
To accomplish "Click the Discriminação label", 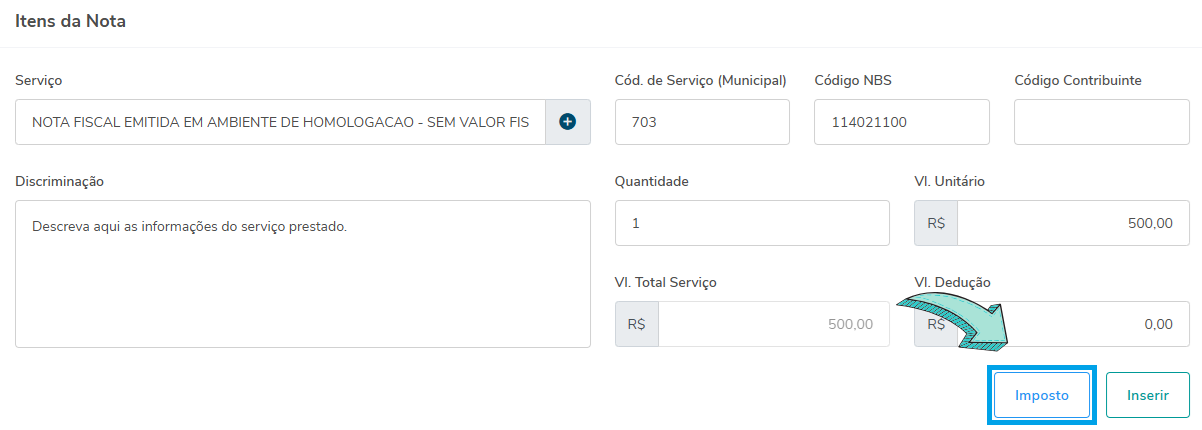I will click(x=60, y=181).
